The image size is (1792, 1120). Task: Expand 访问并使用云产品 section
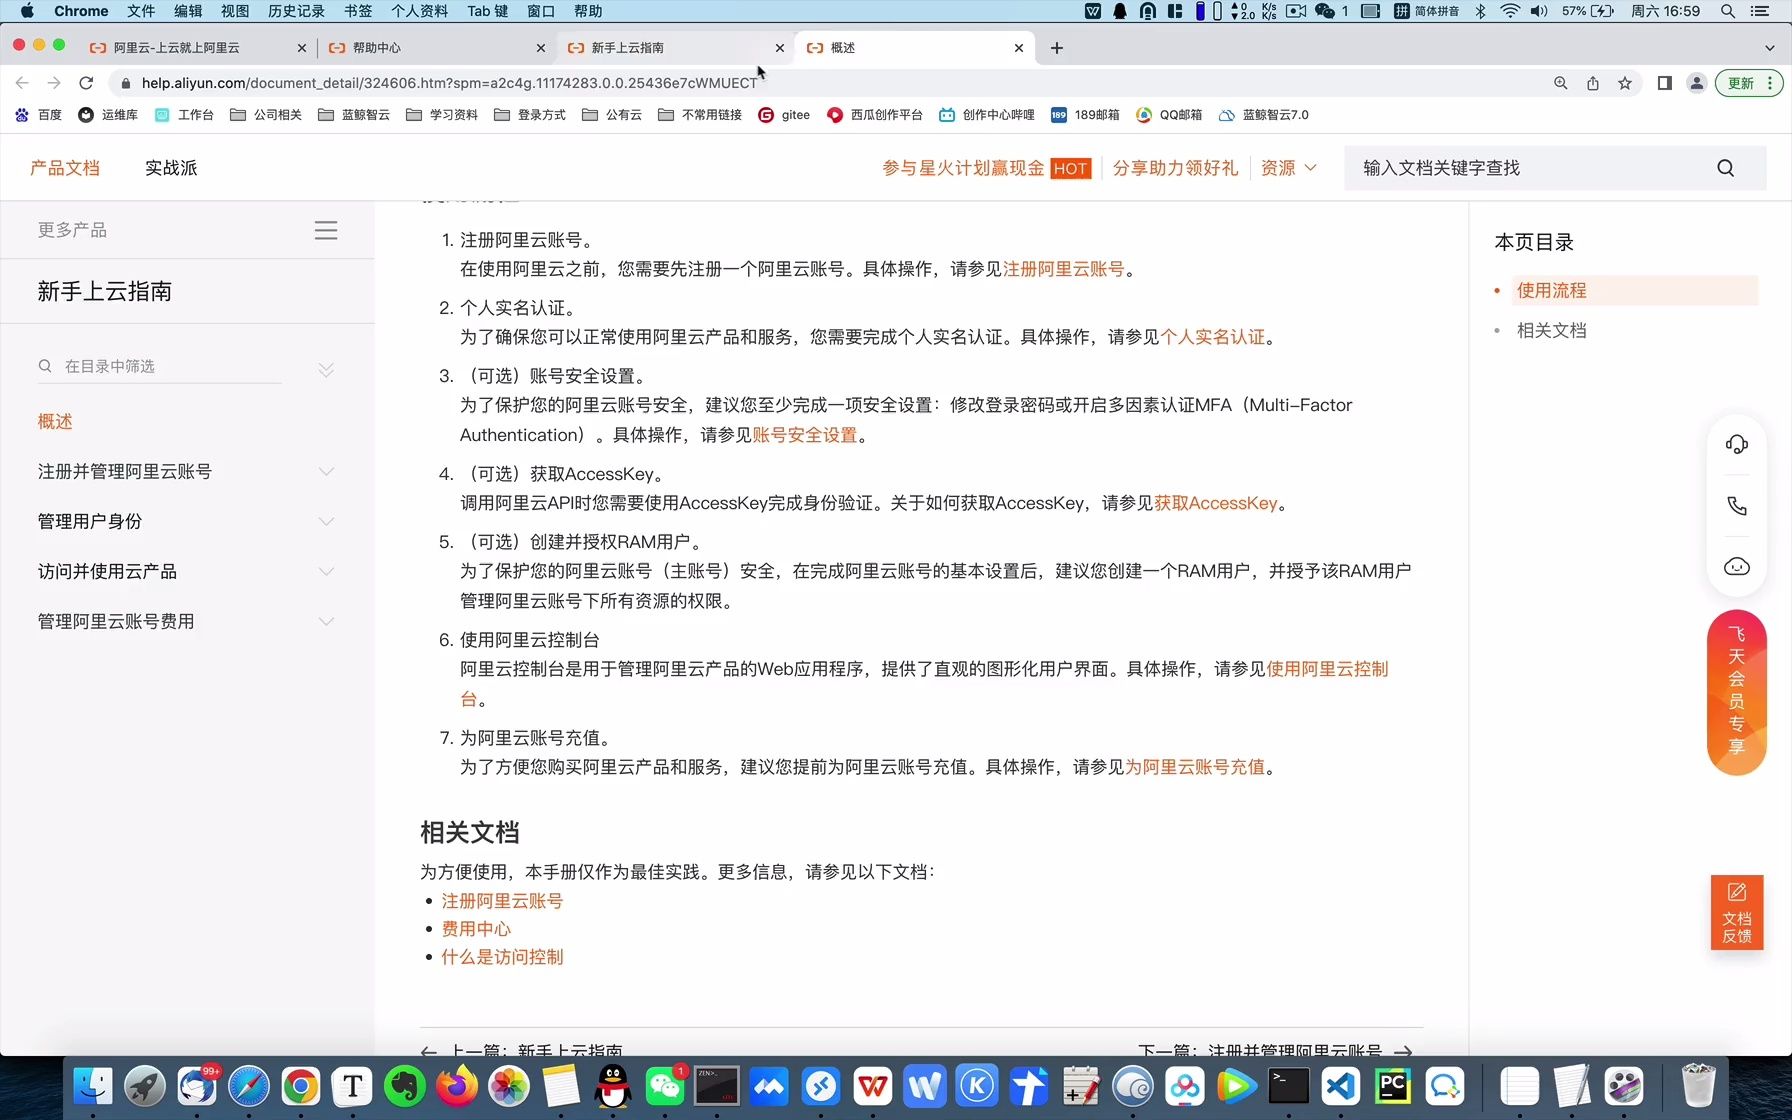(326, 571)
